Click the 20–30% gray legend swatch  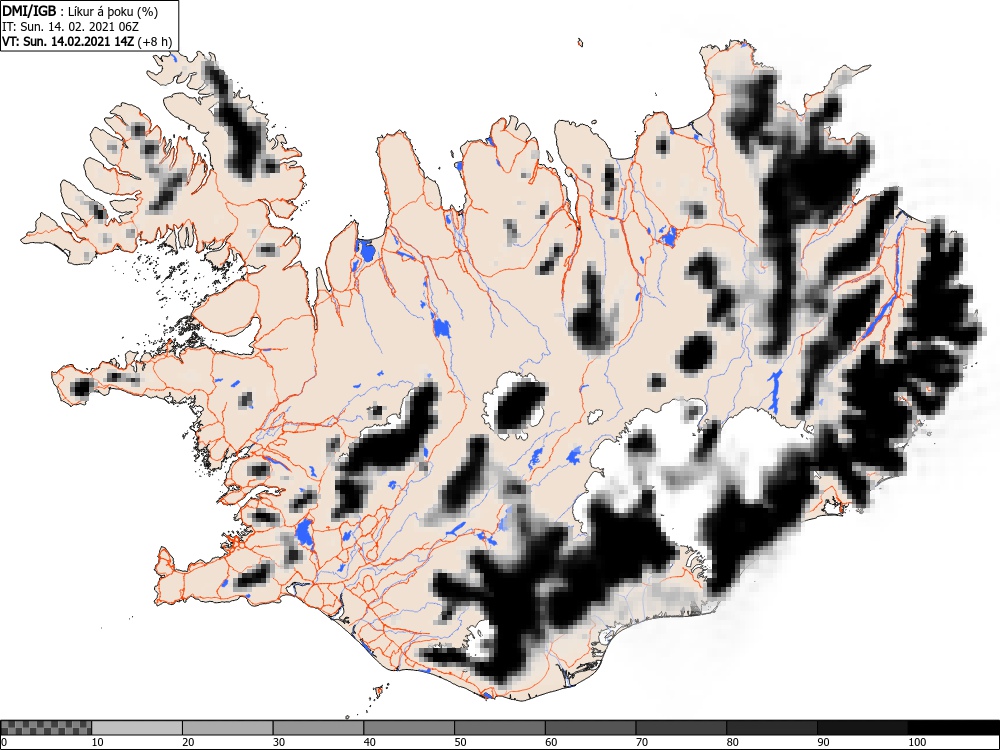[228, 728]
